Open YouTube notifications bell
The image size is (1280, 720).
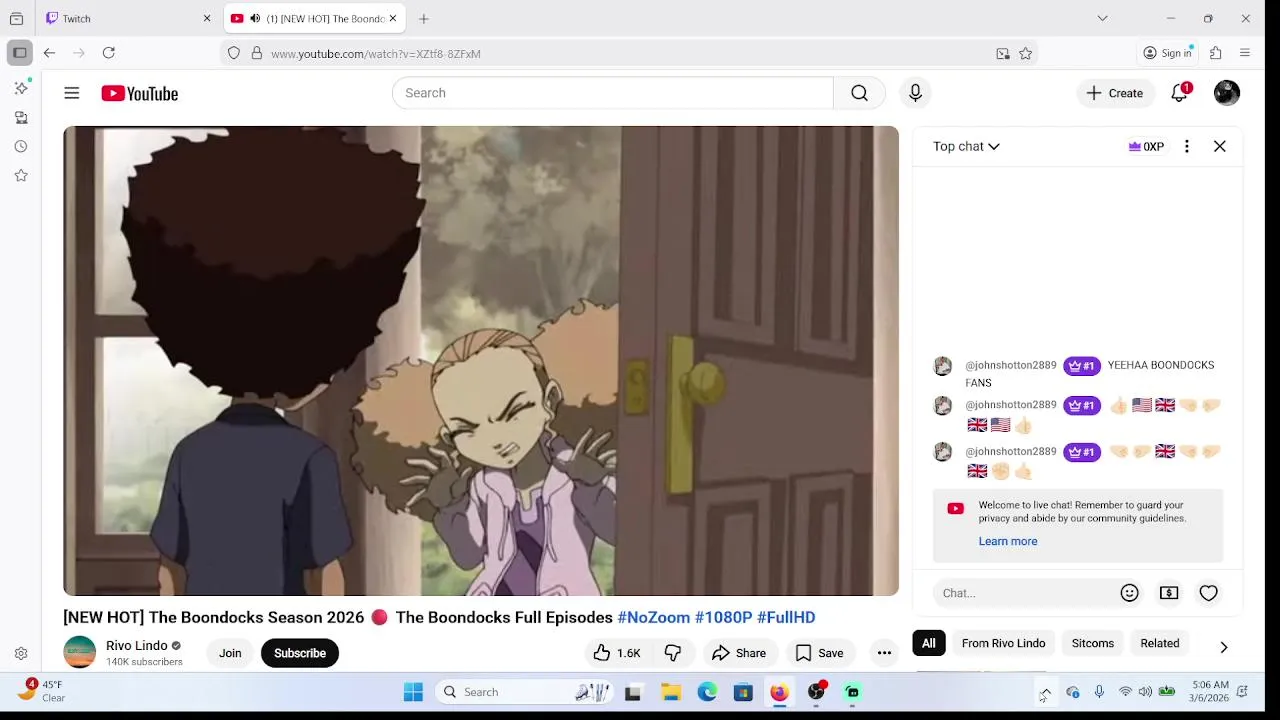[x=1180, y=93]
